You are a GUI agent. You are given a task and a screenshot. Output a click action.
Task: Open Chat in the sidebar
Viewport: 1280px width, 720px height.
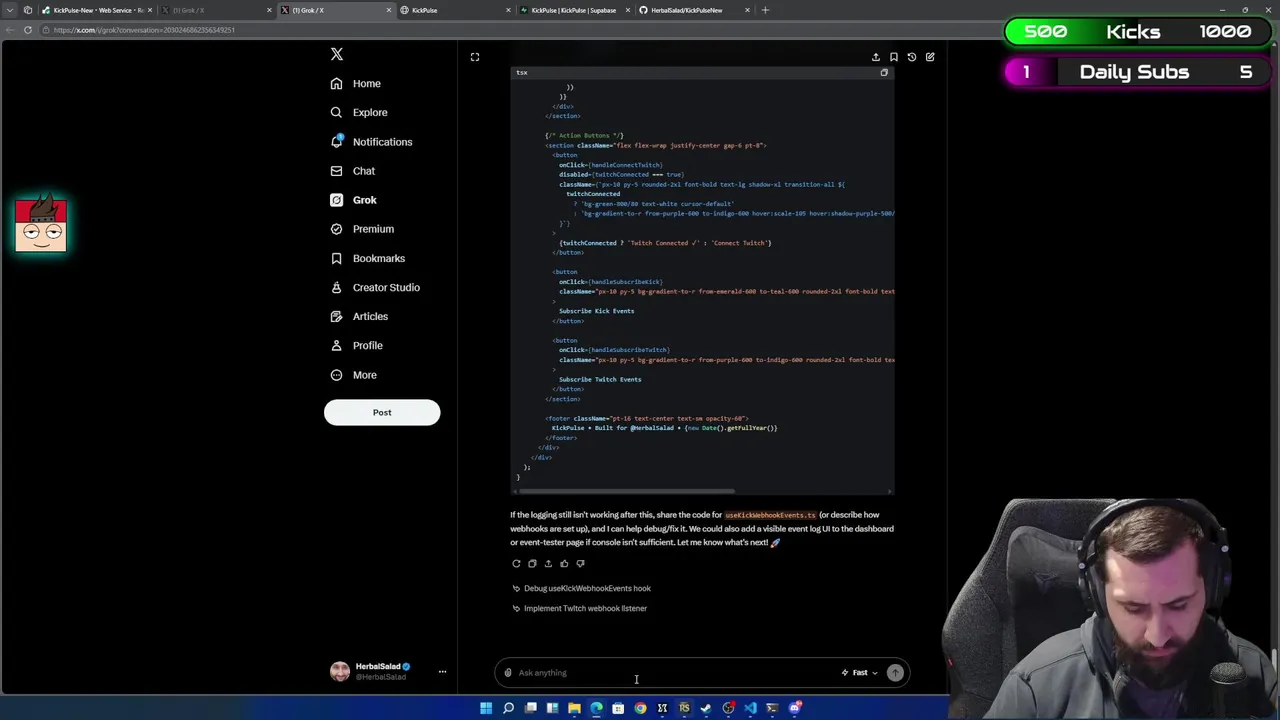pyautogui.click(x=352, y=171)
